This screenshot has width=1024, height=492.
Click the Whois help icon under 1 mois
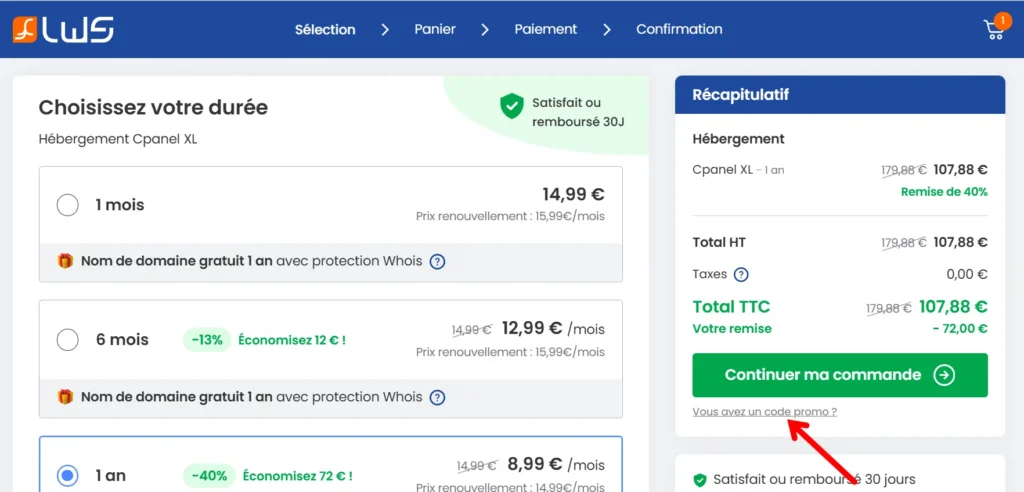[437, 262]
